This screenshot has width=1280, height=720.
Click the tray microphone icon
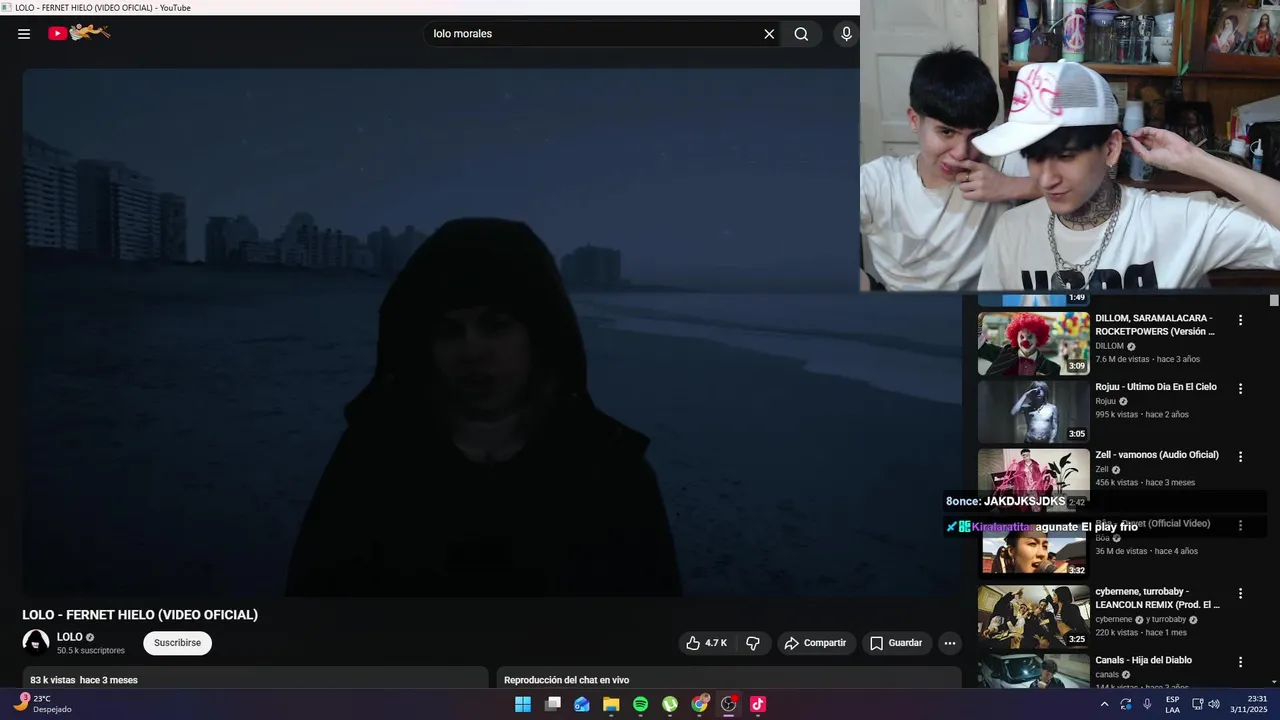tap(1147, 704)
